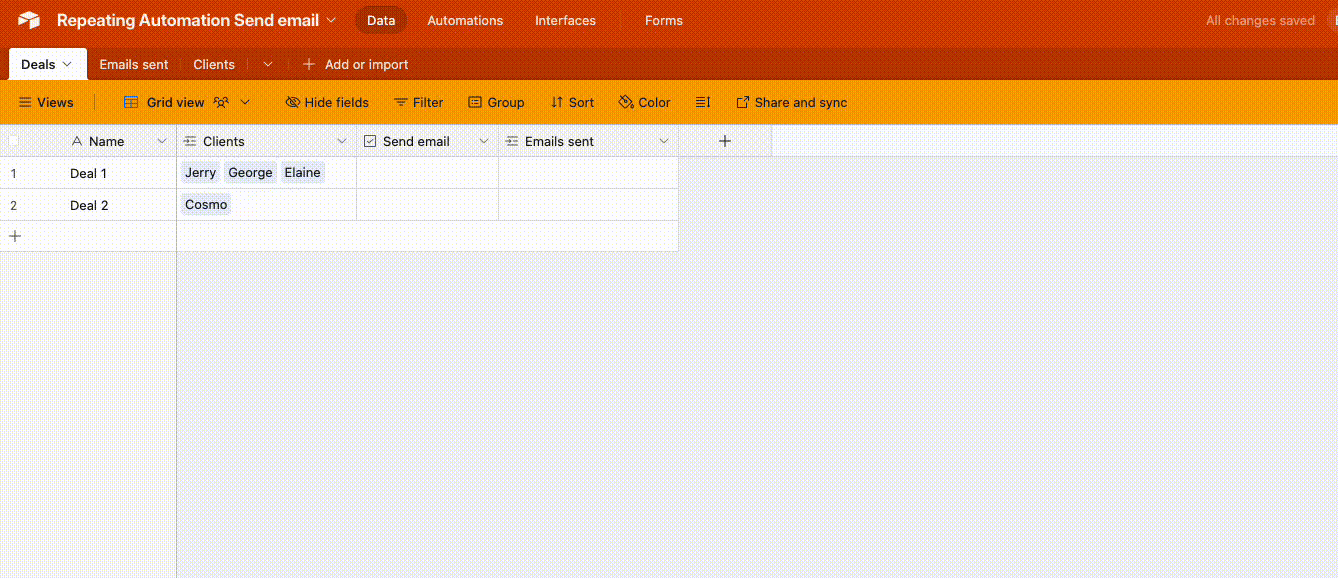The image size is (1338, 578).
Task: Select the Deals table tab
Action: [47, 64]
